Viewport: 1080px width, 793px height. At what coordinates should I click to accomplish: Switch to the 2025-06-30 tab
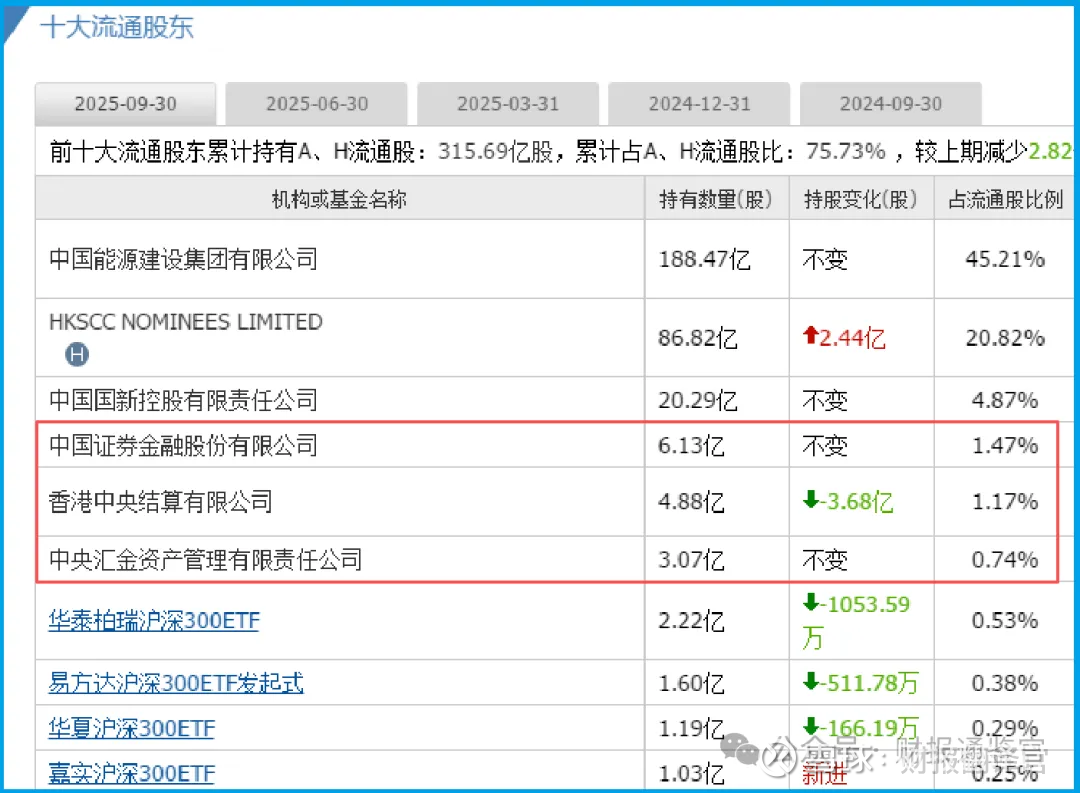317,104
